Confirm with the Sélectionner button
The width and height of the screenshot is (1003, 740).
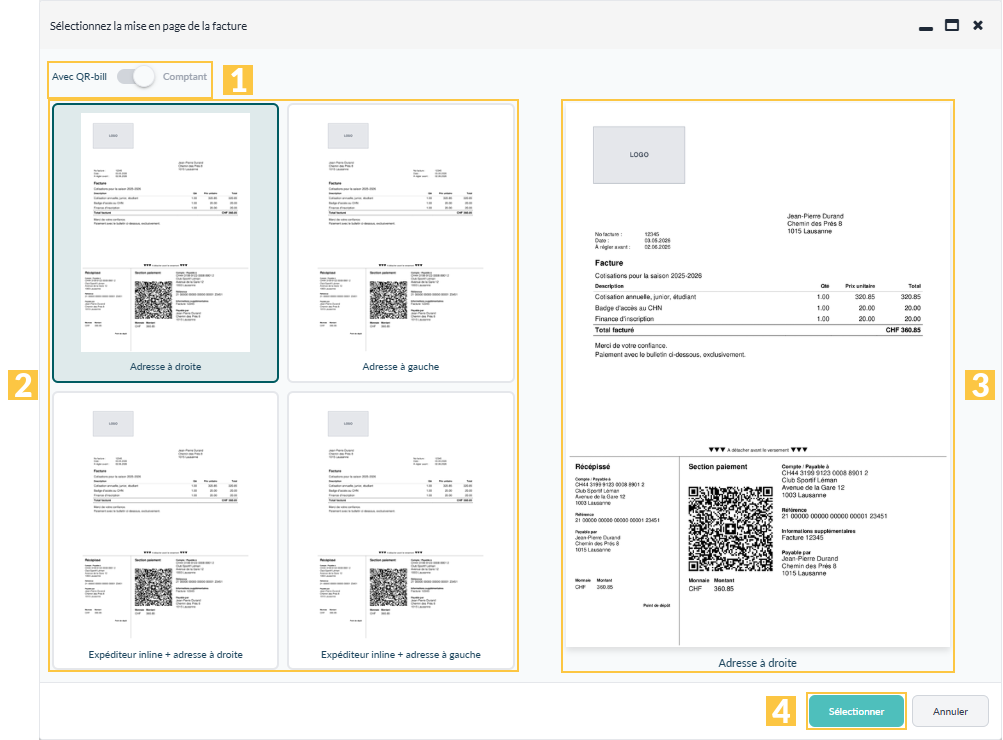(856, 711)
